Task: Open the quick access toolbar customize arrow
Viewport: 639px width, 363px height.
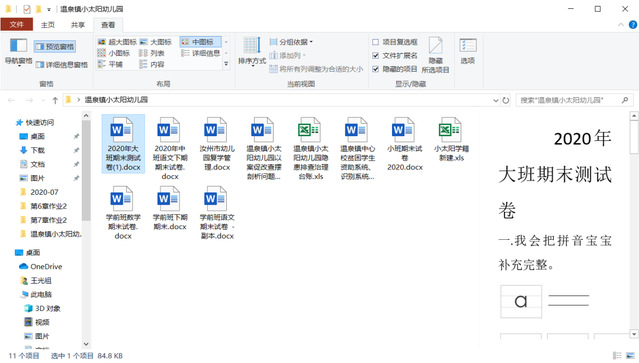Action: point(48,9)
